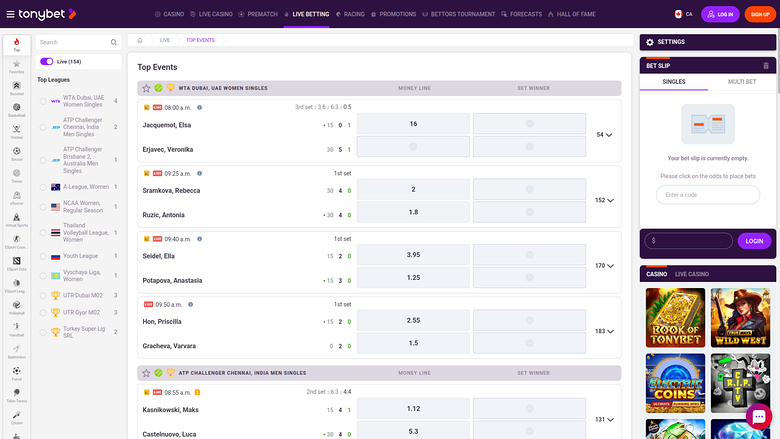Select Hockey in sports sidebar
Viewport: 780px width, 439px height.
16,132
